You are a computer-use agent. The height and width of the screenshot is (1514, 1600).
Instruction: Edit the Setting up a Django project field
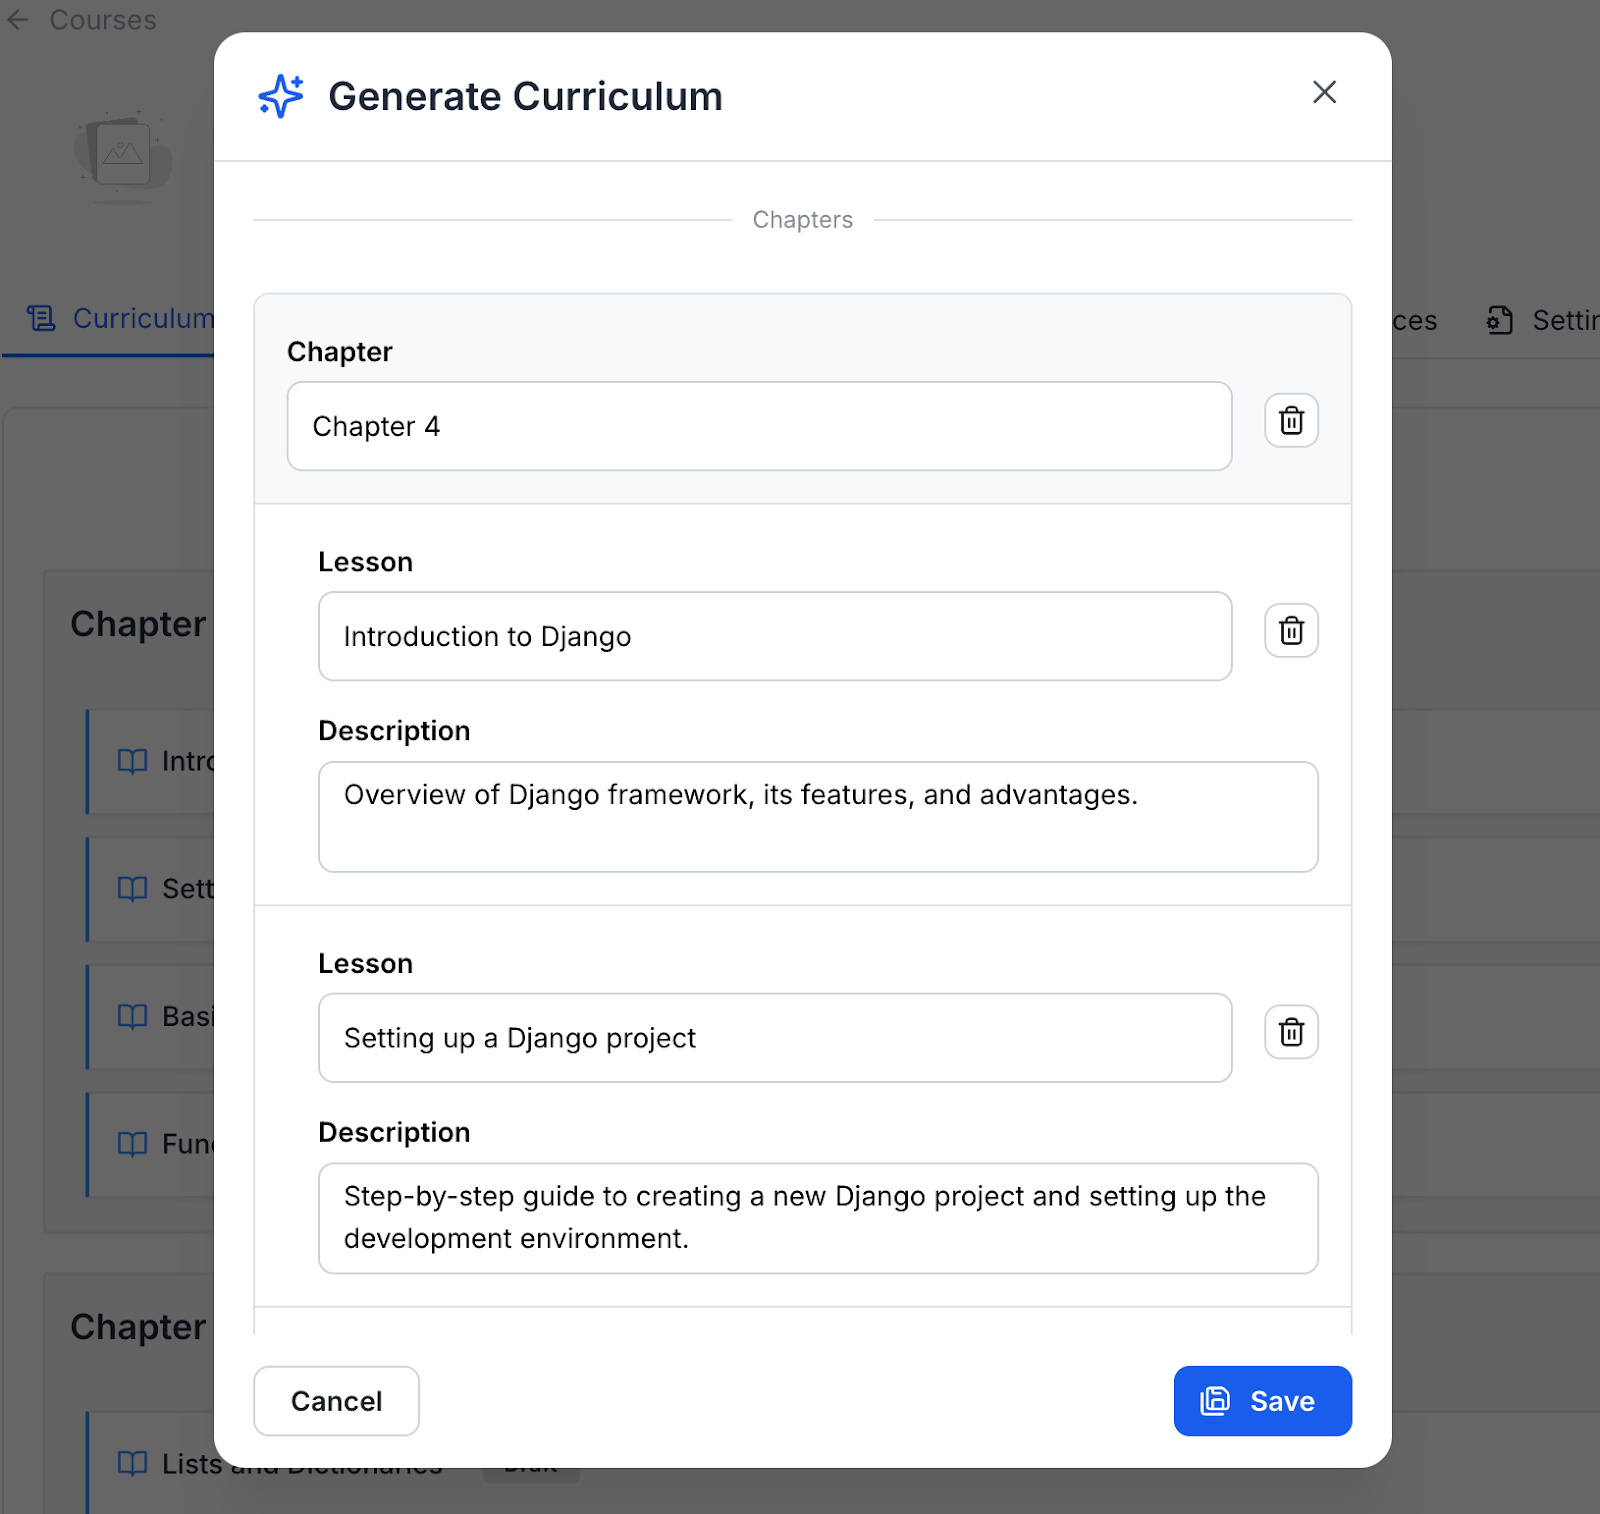[775, 1038]
